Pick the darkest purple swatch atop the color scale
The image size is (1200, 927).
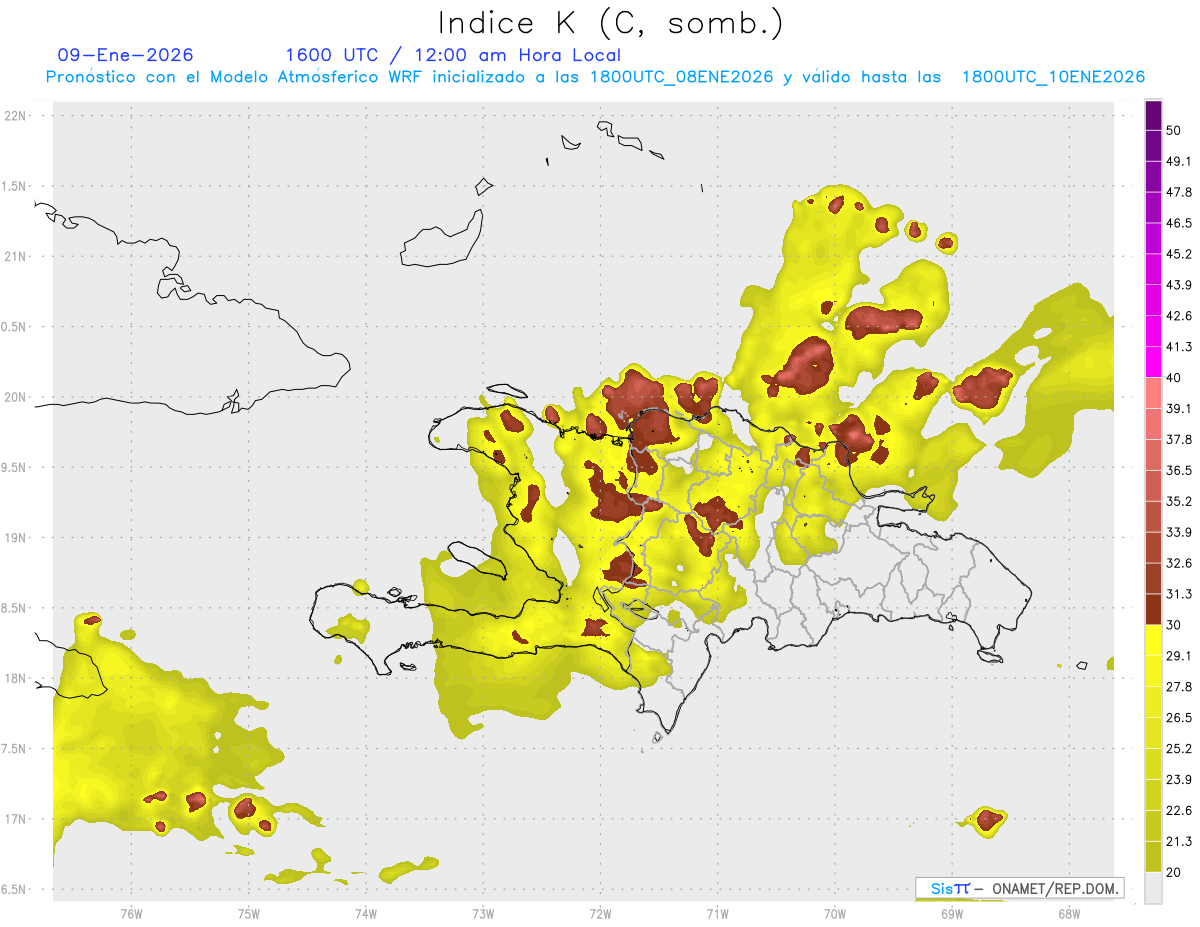click(1153, 116)
